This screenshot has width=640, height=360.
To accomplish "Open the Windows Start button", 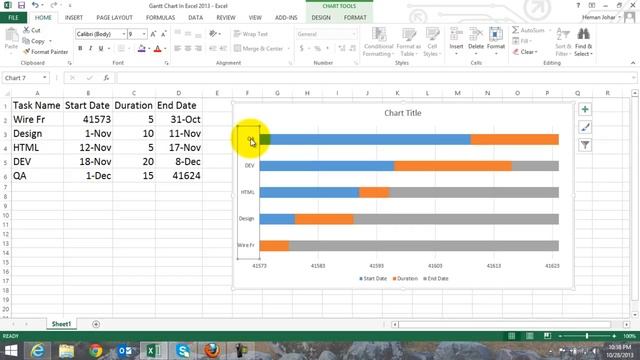I will pos(11,351).
